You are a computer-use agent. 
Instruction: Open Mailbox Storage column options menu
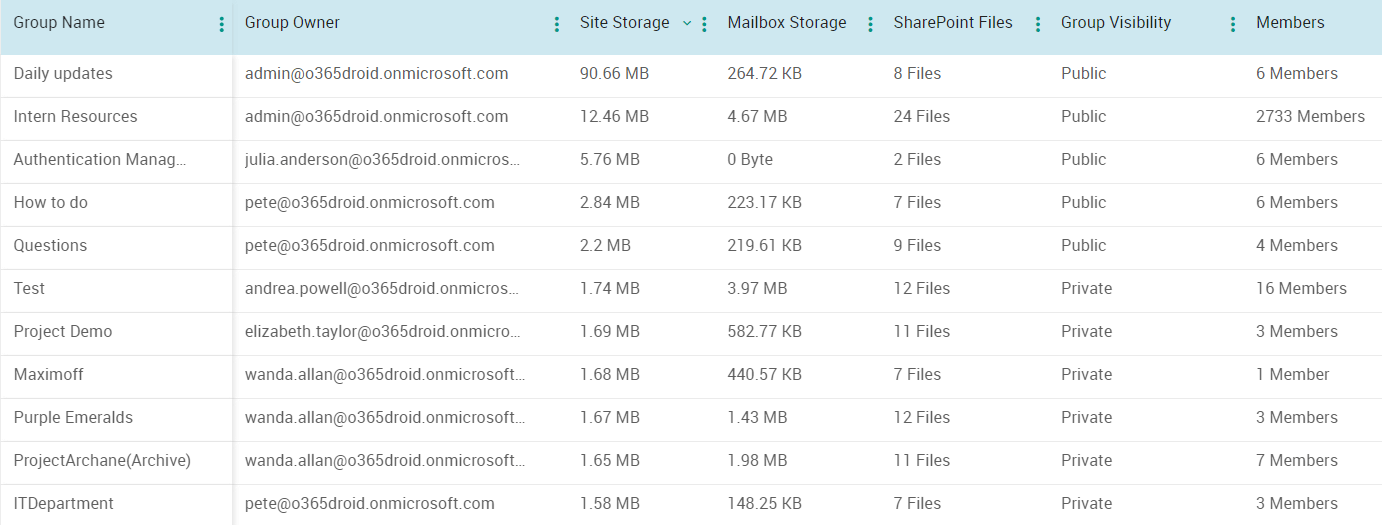(870, 25)
